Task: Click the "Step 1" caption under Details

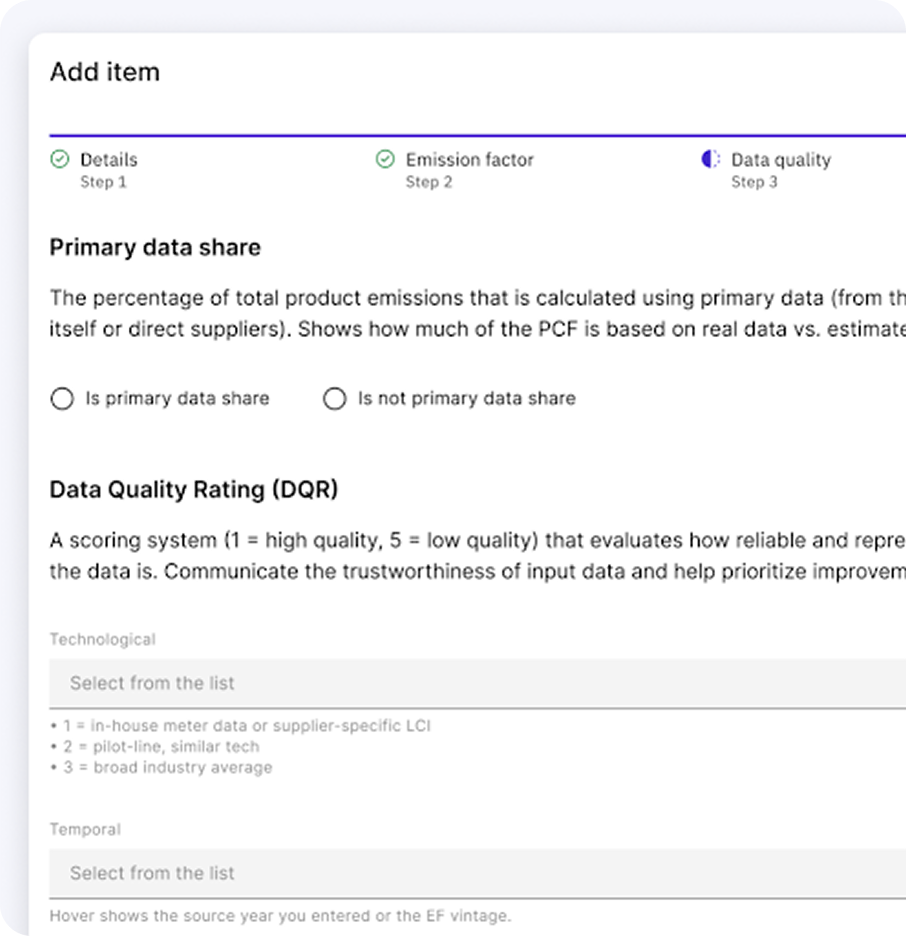Action: click(x=103, y=182)
